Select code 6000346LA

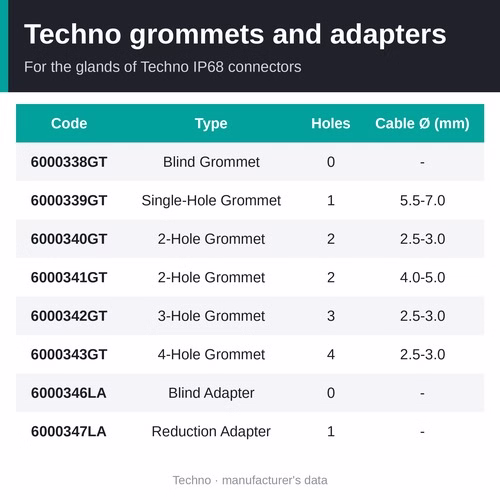click(x=69, y=393)
